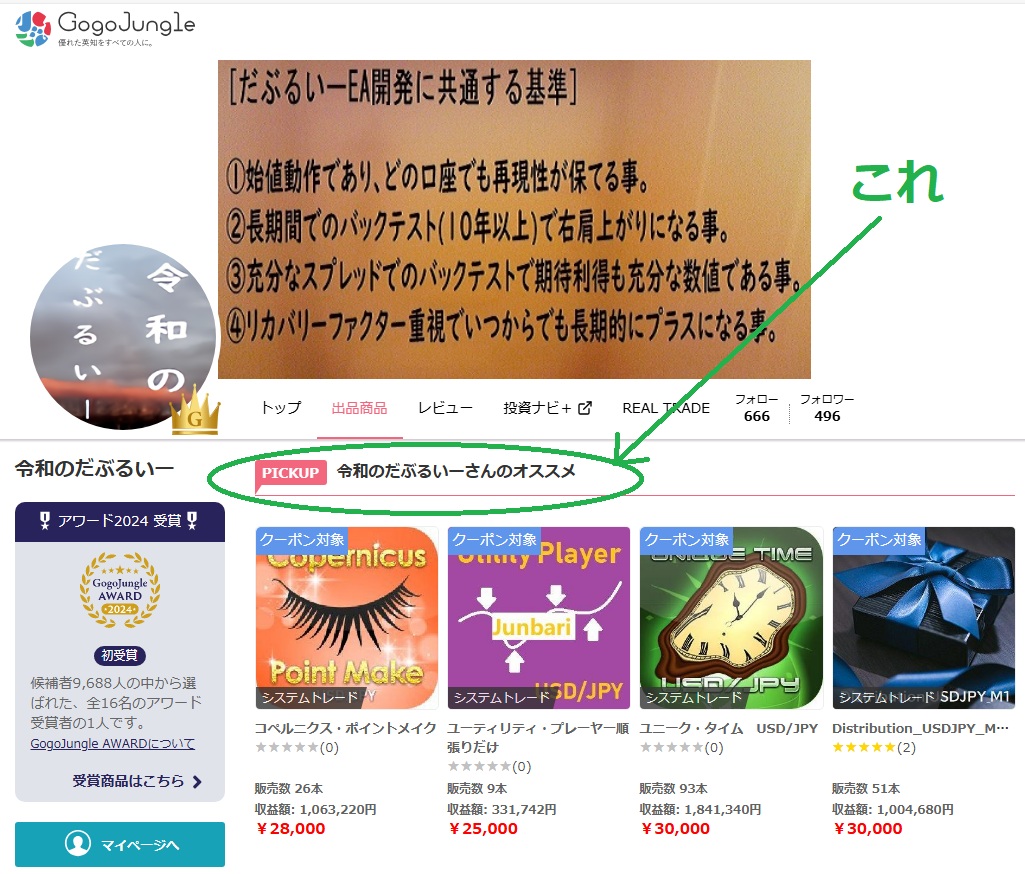Open the external link icon beside 投資ナビ+
Screen dimensions: 1025x874
tap(585, 408)
